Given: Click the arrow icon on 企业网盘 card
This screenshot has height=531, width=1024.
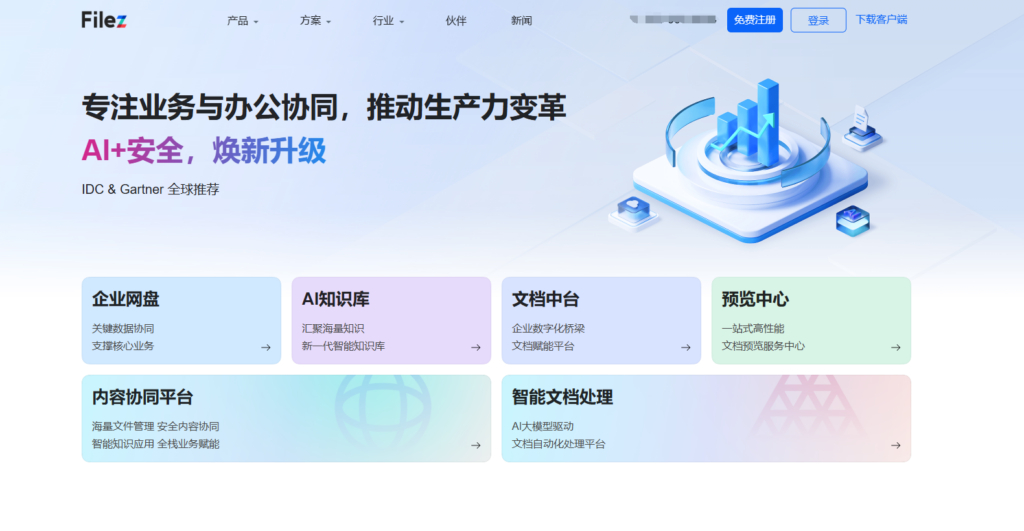Looking at the screenshot, I should tap(266, 347).
